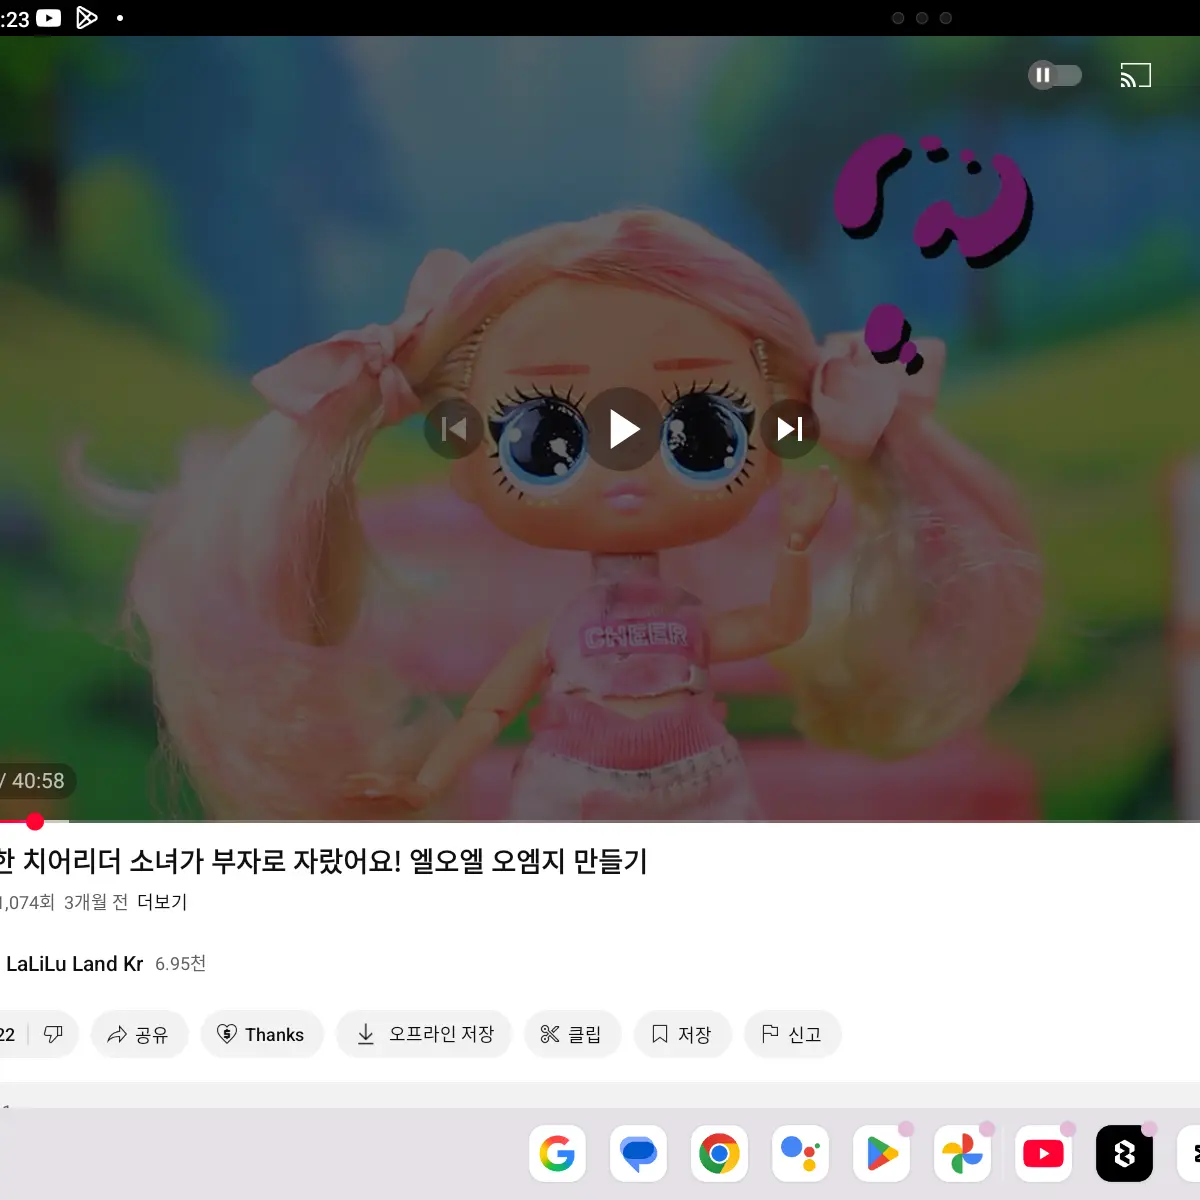Save video to playlist with 저장
1200x1200 pixels.
click(x=682, y=1034)
